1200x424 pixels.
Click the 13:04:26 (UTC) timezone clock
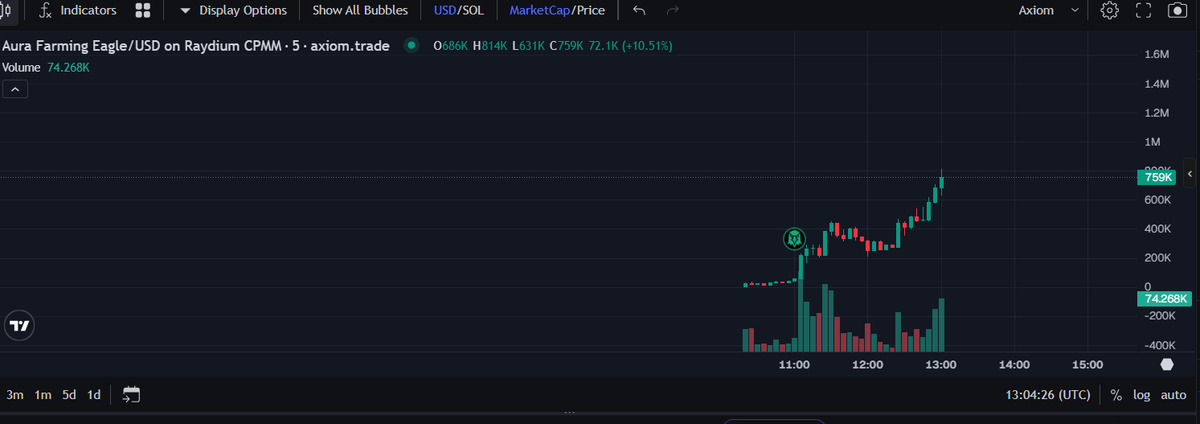point(1047,395)
